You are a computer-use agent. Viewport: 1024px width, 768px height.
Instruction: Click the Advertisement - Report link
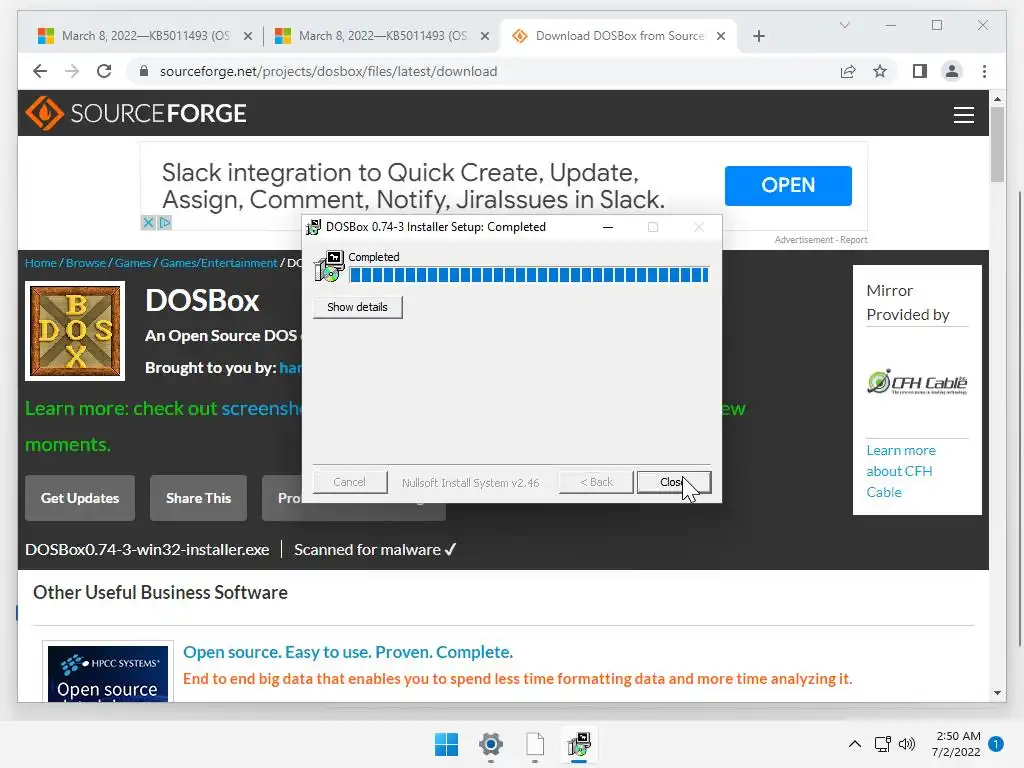tap(821, 240)
